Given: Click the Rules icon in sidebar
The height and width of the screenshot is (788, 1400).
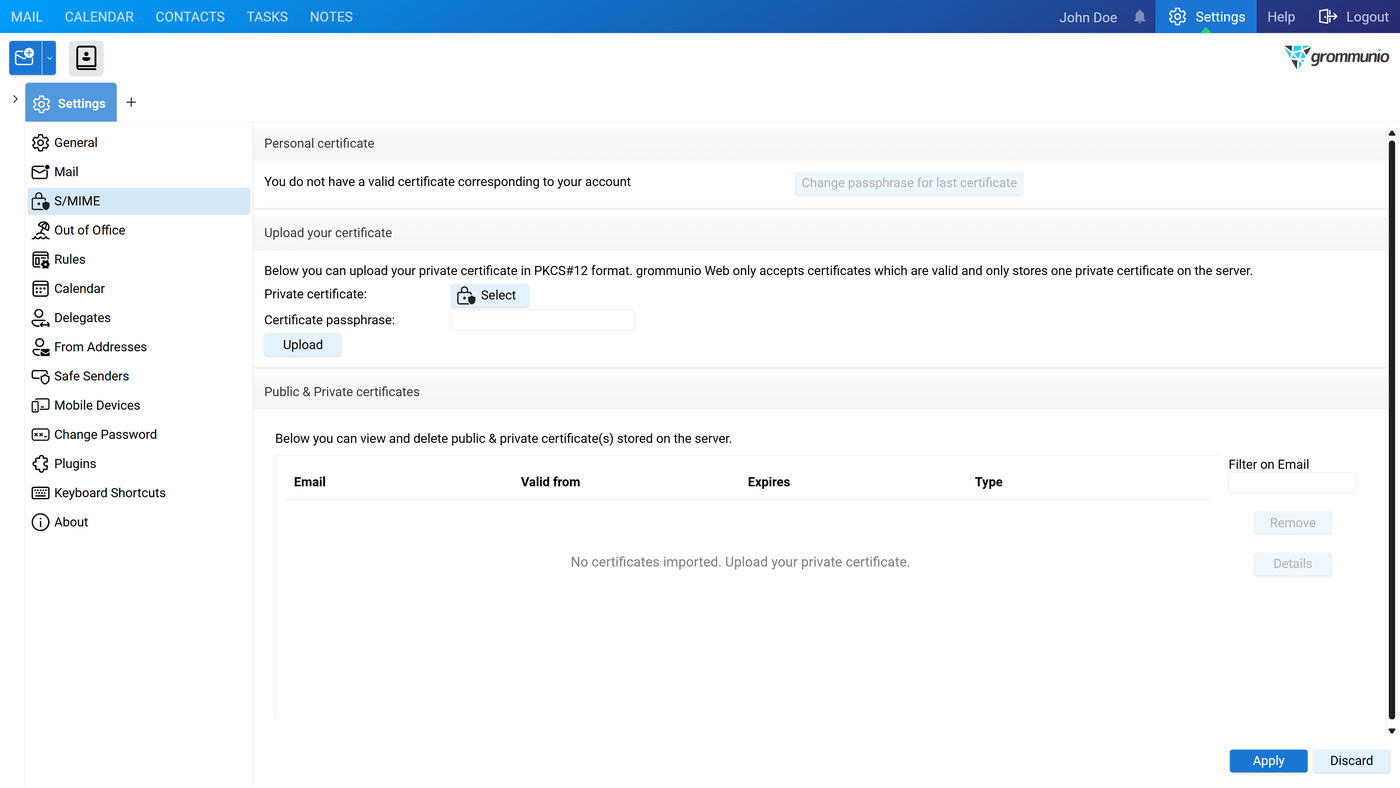Looking at the screenshot, I should click(40, 259).
